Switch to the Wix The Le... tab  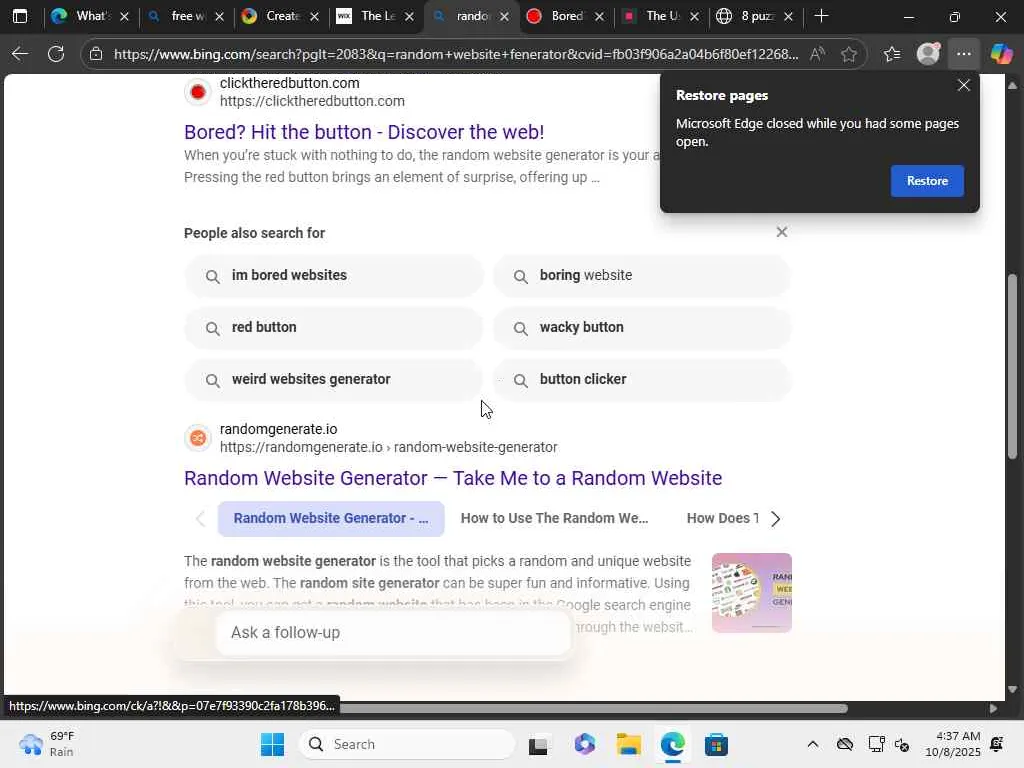(375, 16)
